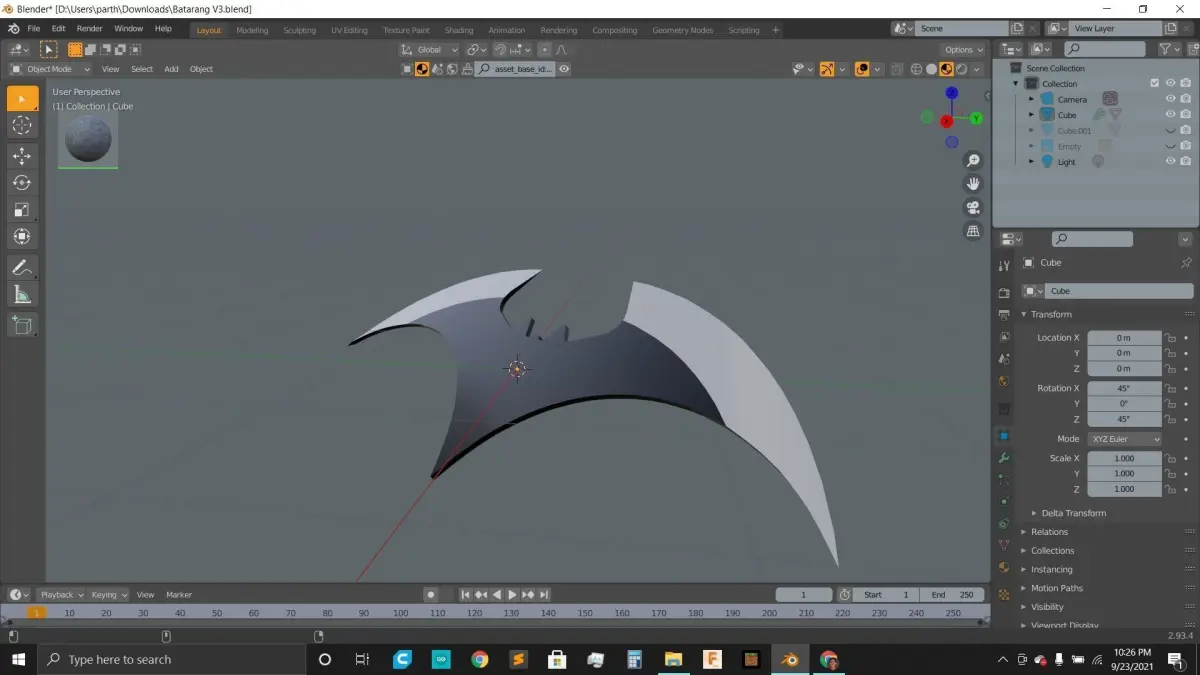
Task: Switch to the Sculpting workspace tab
Action: coord(299,30)
